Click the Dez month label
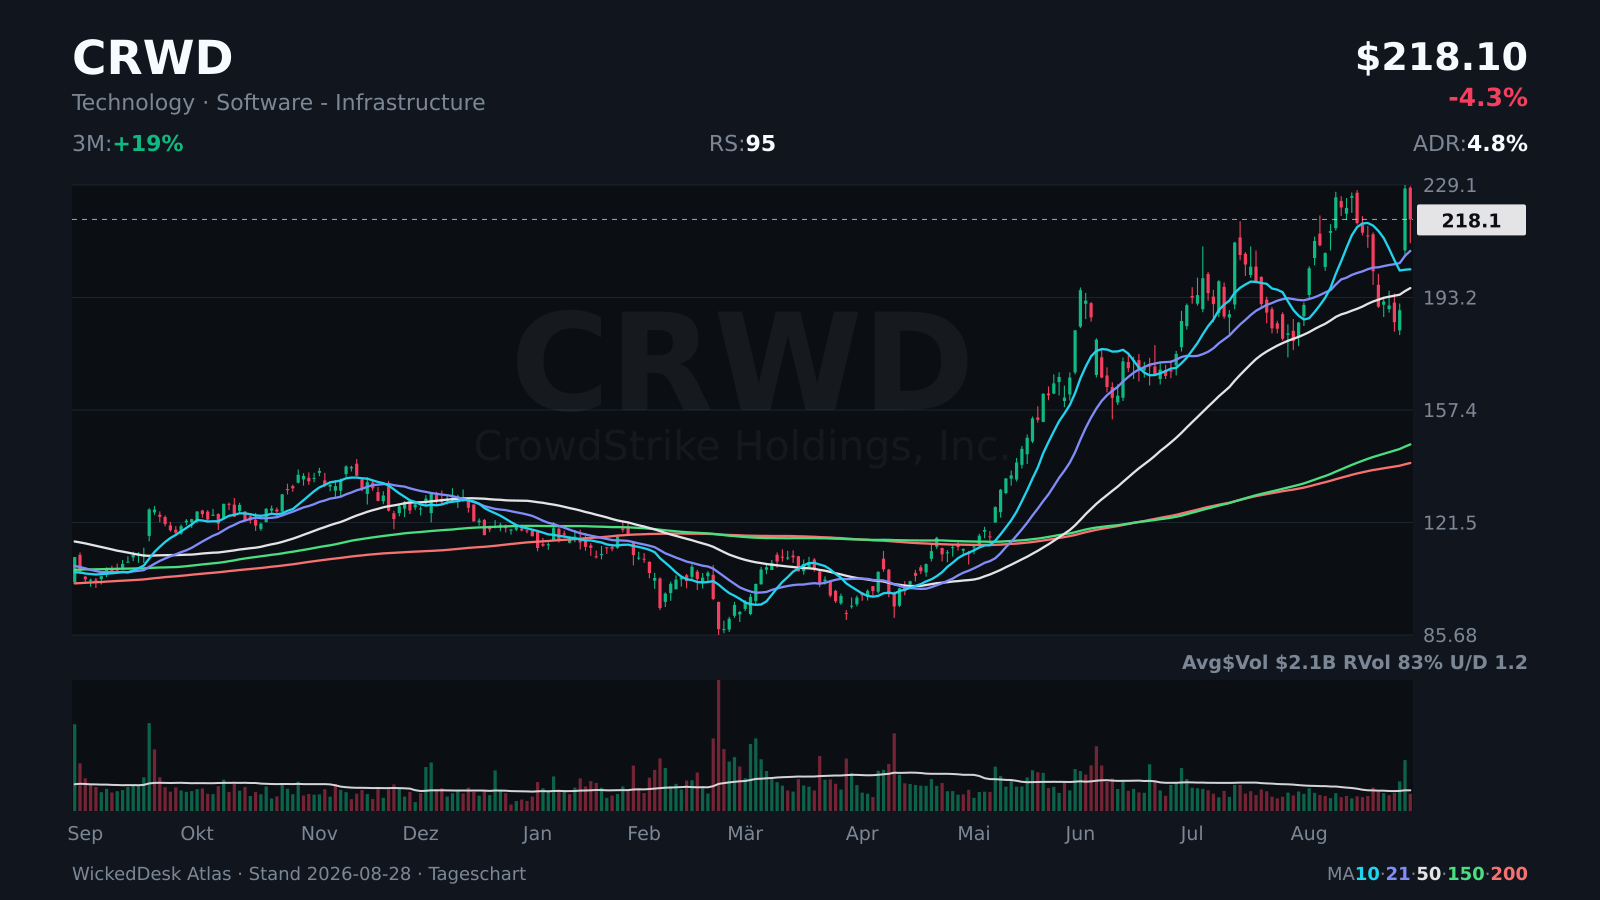1600x900 pixels. pos(421,834)
